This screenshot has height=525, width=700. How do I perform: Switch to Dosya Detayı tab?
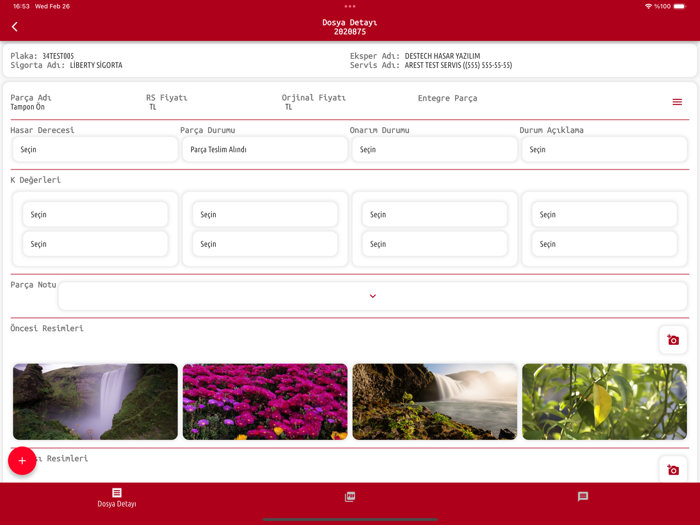[117, 497]
